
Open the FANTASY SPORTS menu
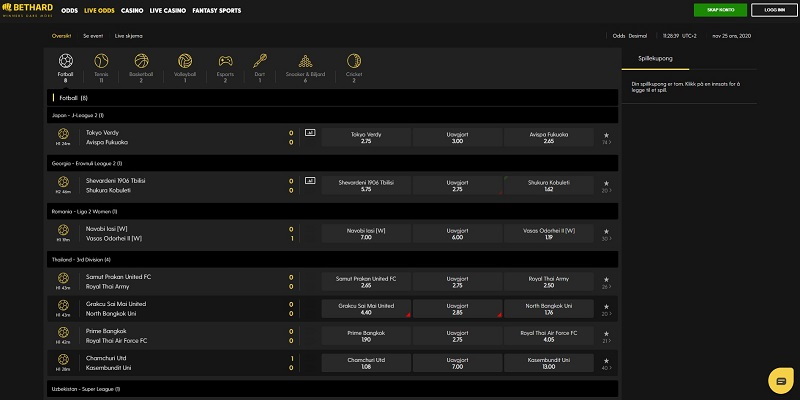(x=217, y=11)
